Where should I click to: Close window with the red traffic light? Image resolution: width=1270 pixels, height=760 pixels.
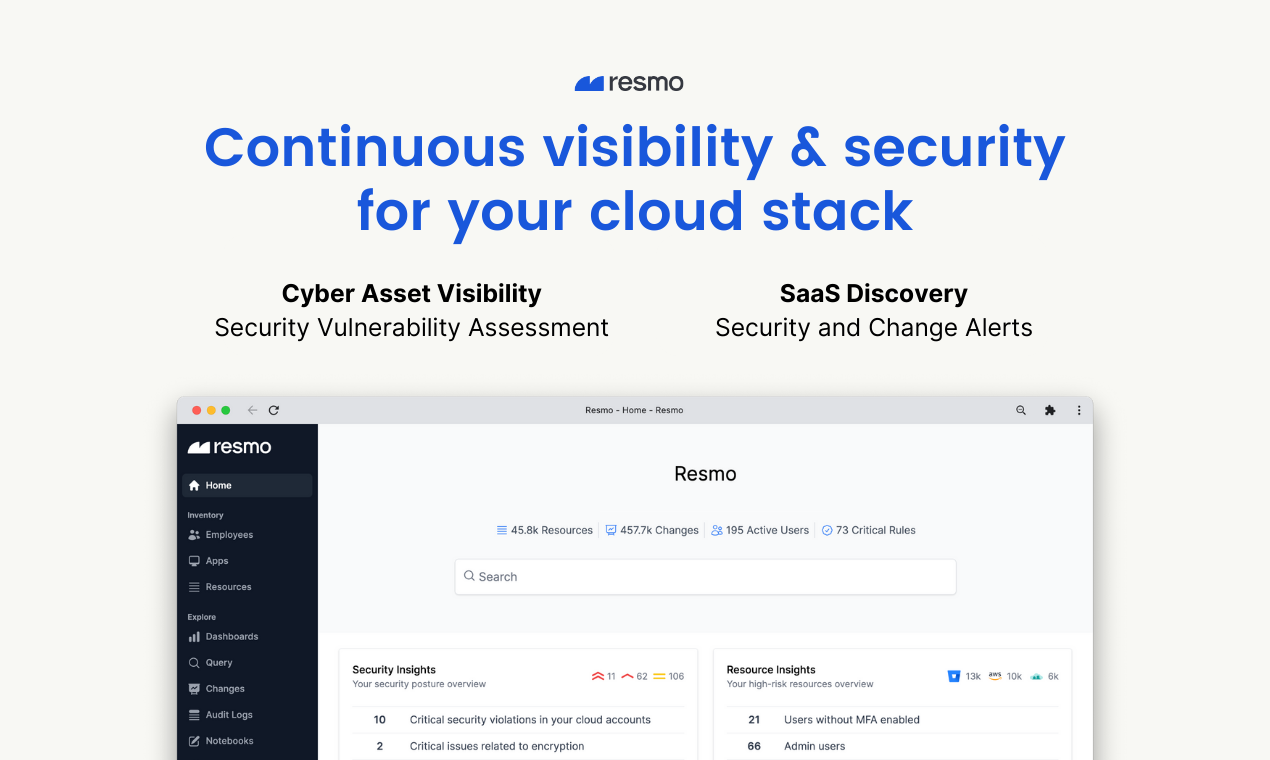click(x=197, y=410)
